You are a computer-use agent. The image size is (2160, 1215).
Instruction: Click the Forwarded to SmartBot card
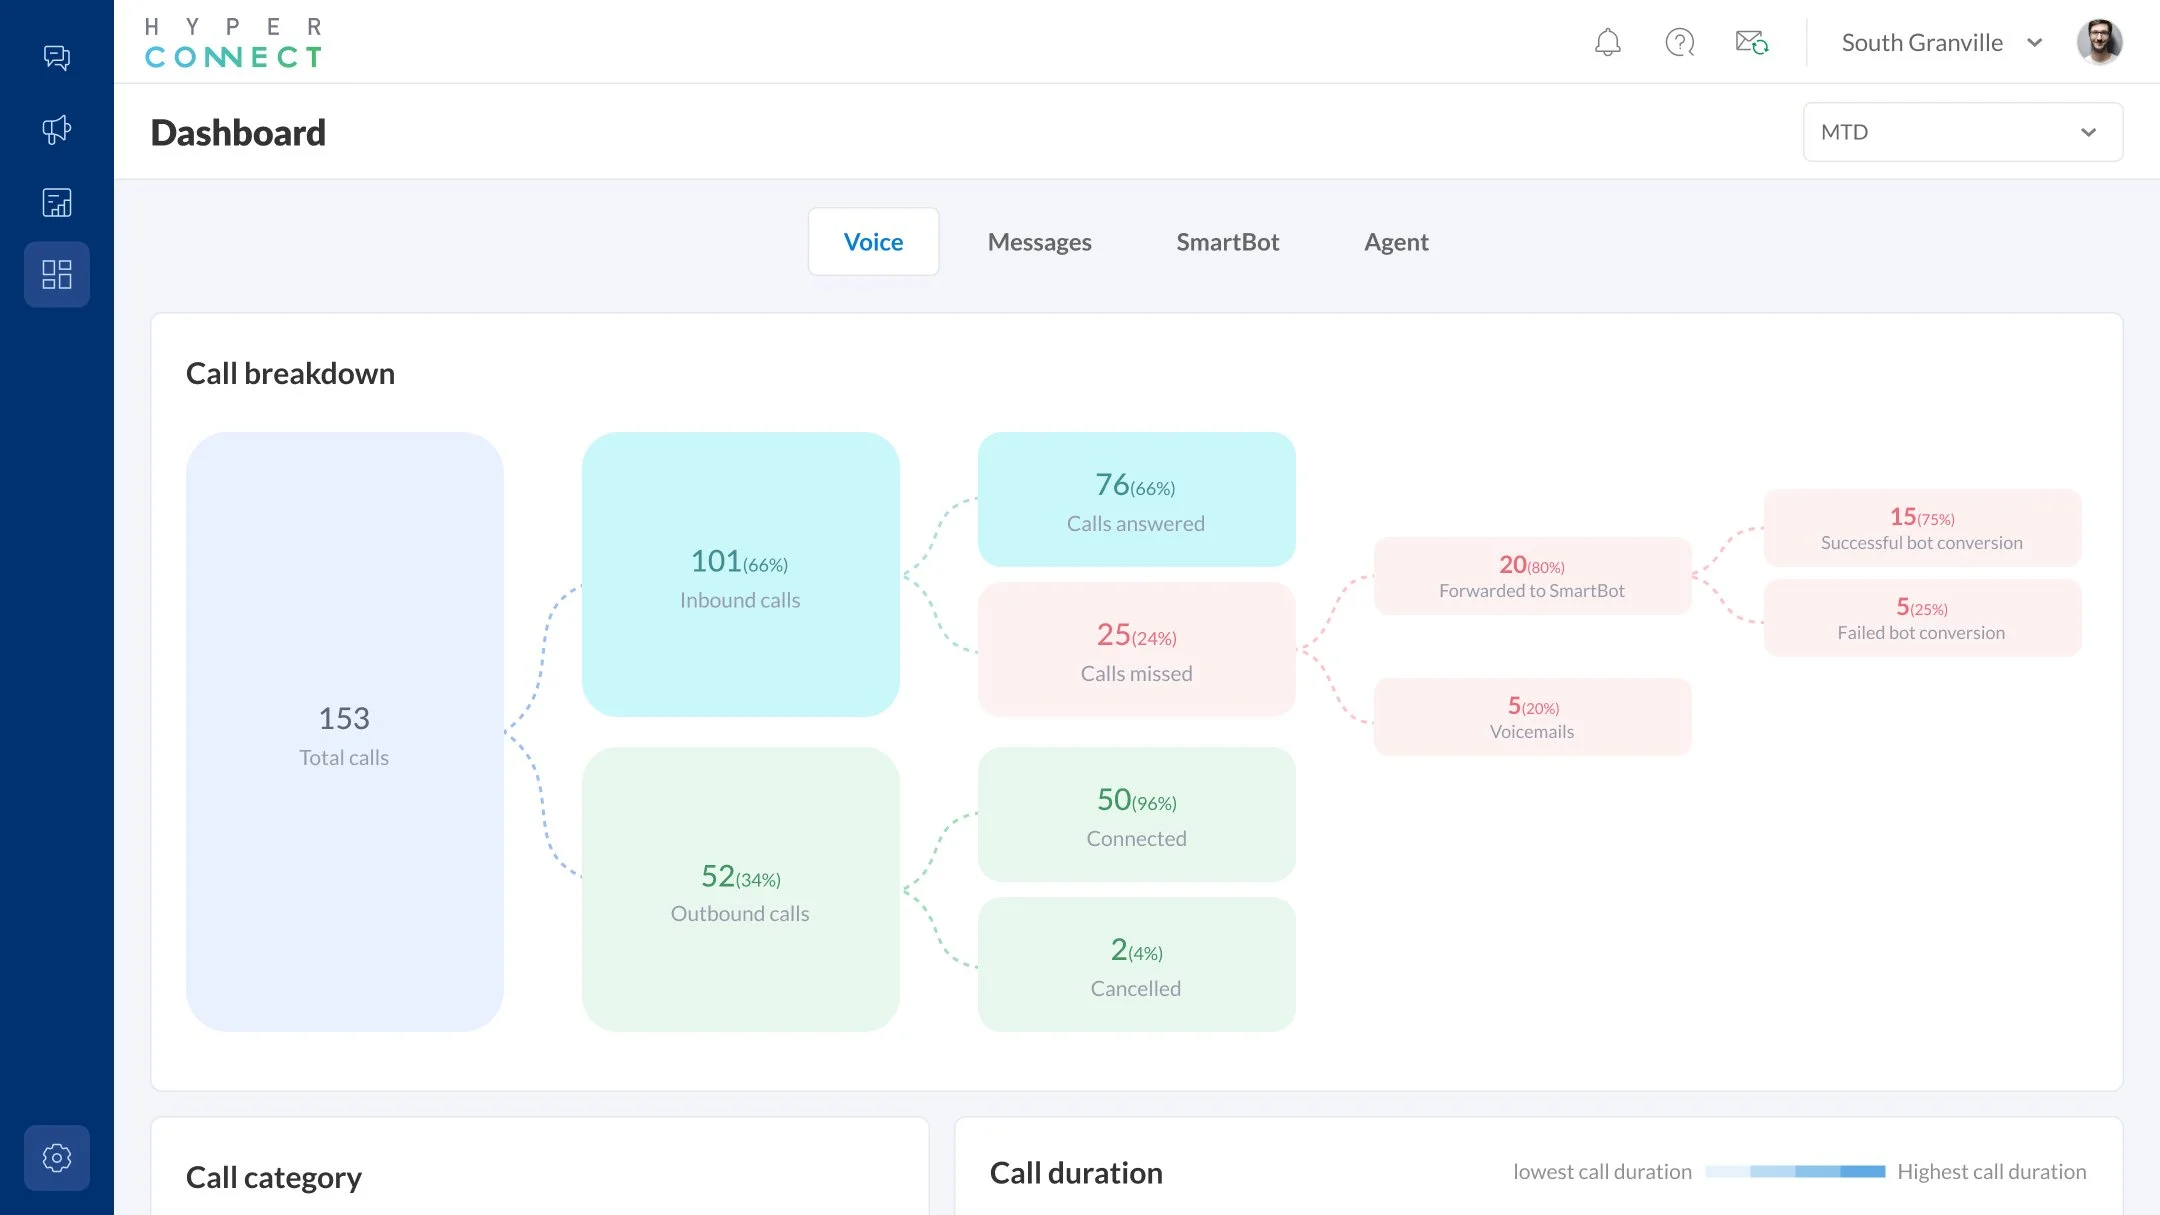1531,577
